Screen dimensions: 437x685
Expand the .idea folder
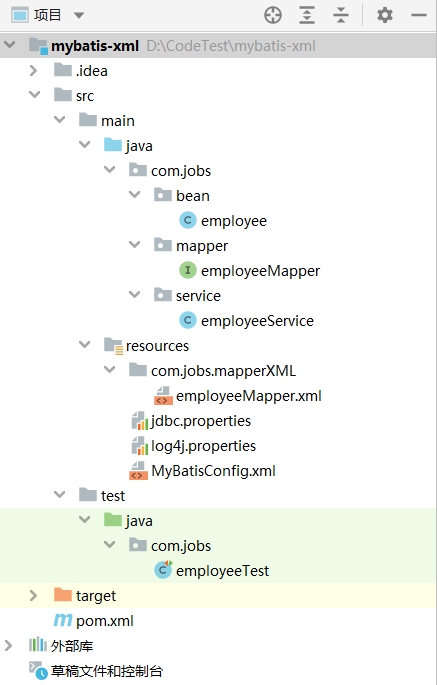(x=33, y=70)
